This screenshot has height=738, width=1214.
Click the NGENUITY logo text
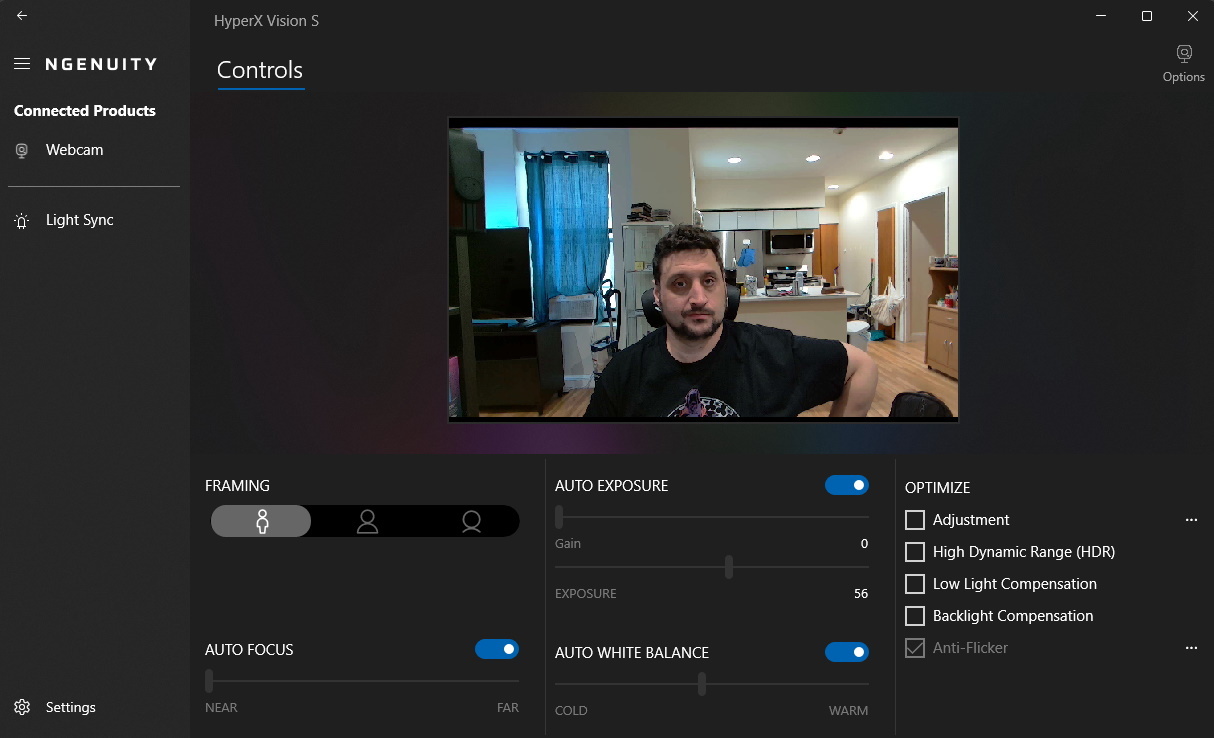pyautogui.click(x=101, y=64)
